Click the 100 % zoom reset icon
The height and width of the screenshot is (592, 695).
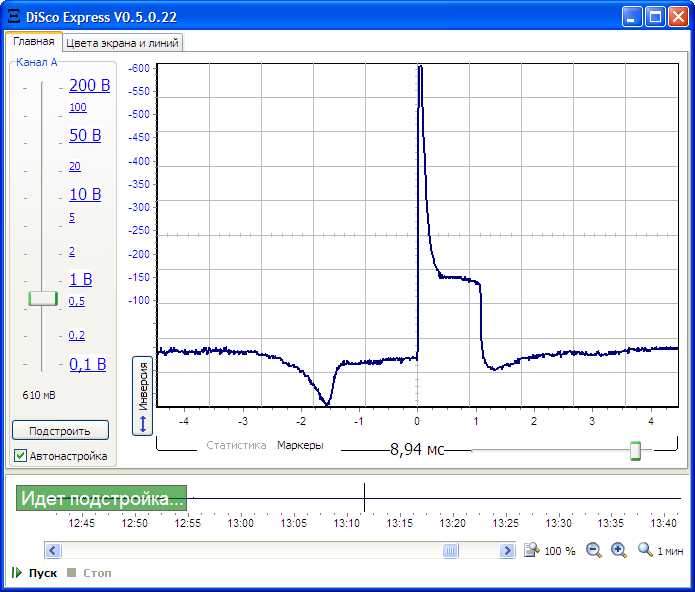pos(533,550)
